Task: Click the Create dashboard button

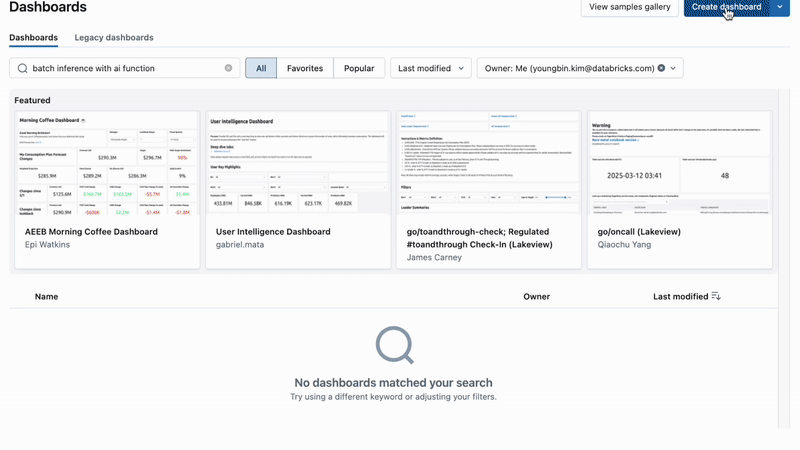Action: point(726,7)
